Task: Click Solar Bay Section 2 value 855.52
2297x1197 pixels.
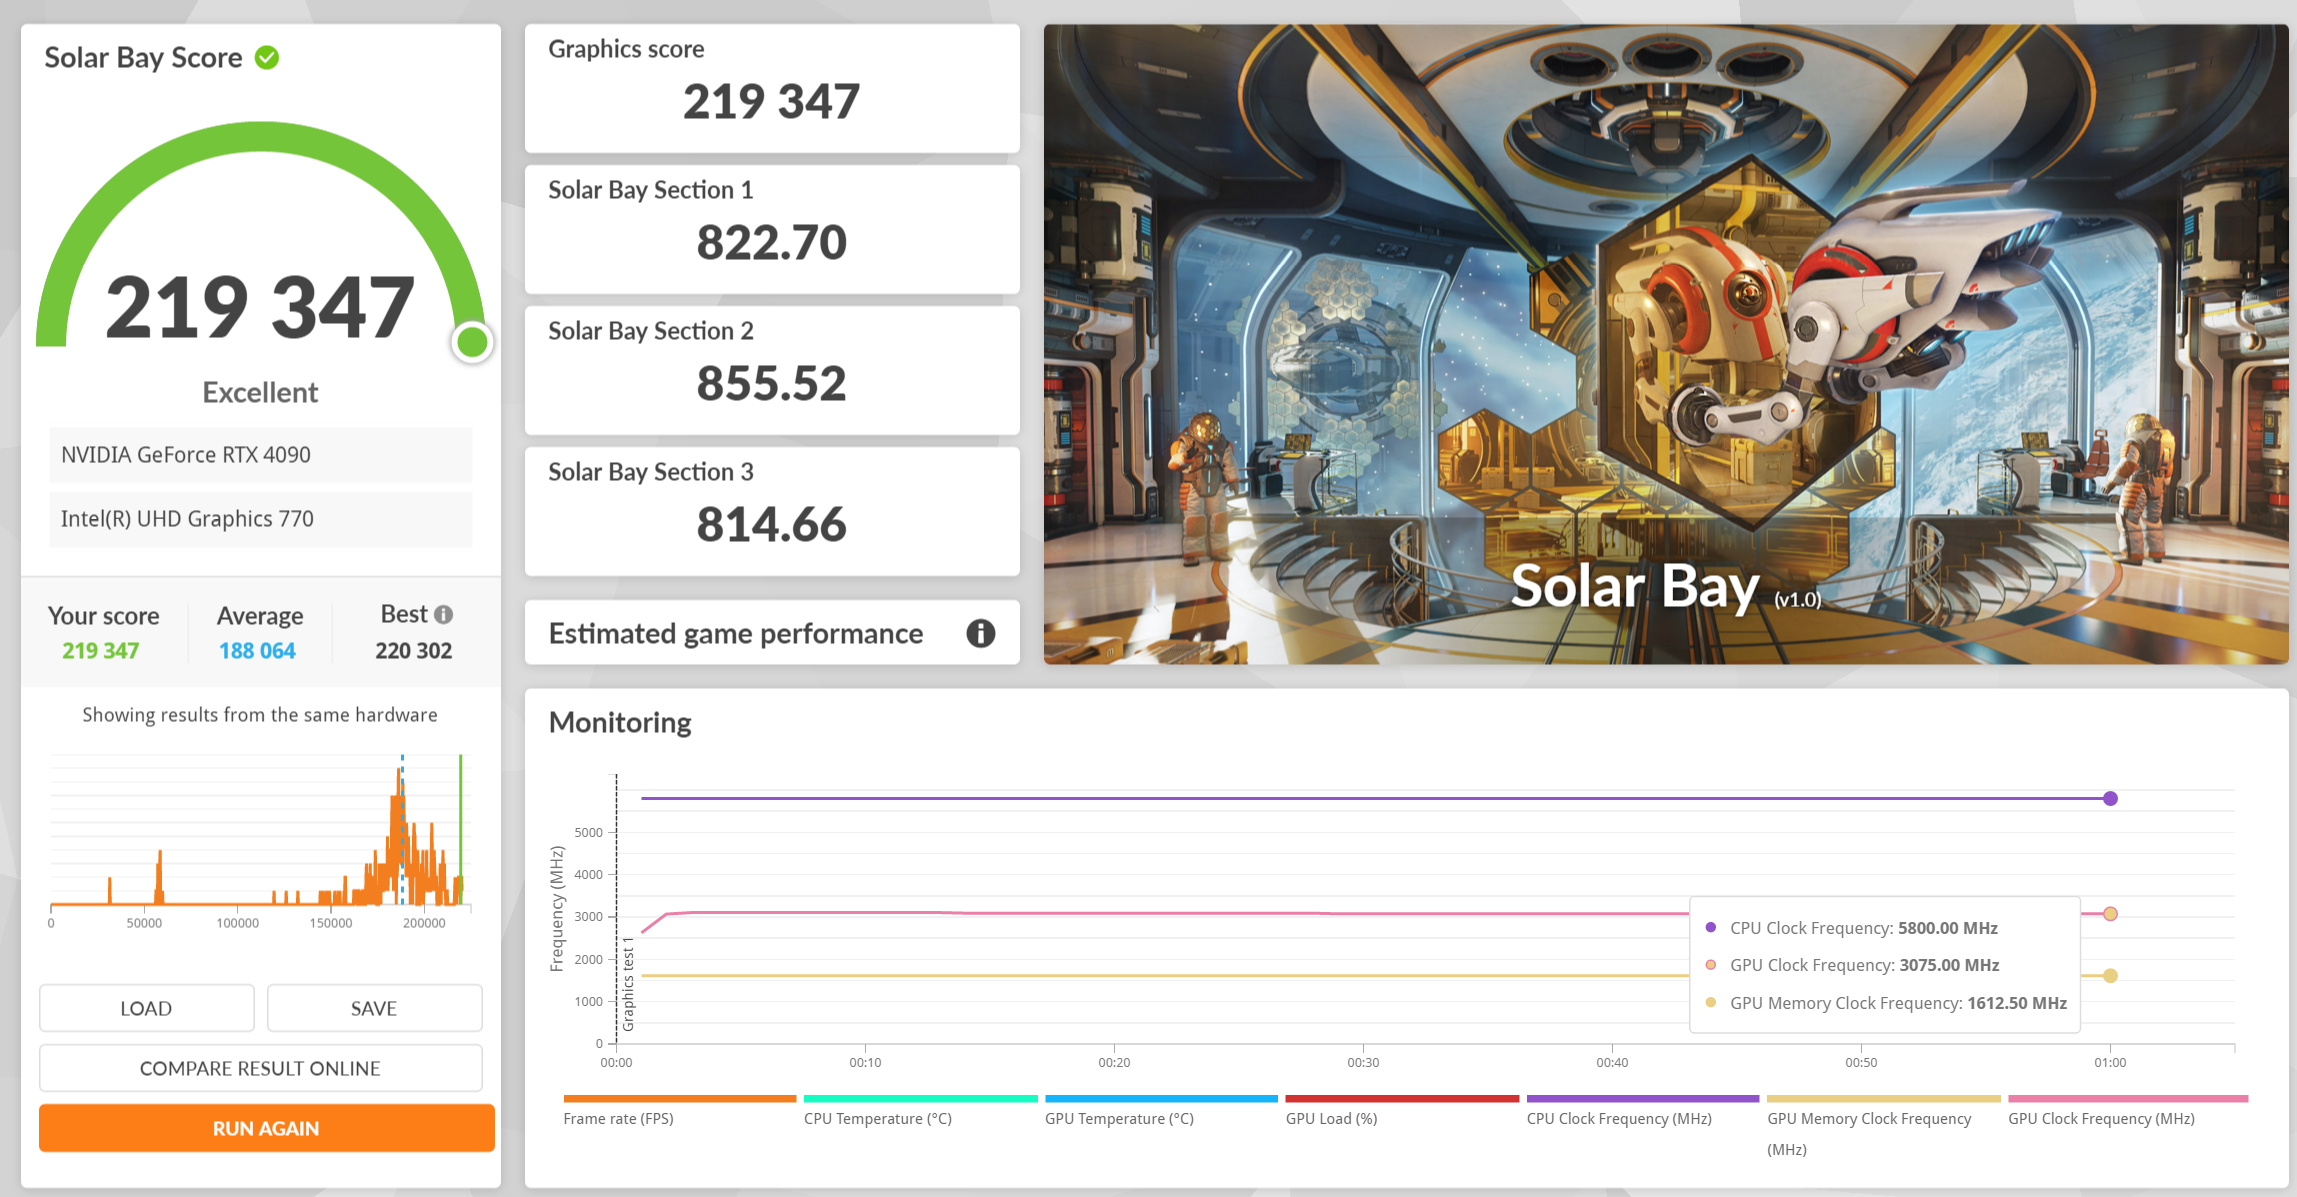Action: pyautogui.click(x=771, y=383)
